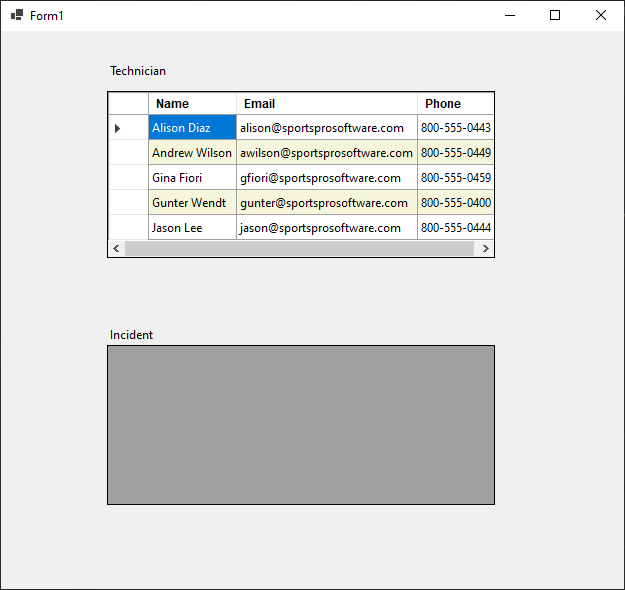
Task: Select phone cell 800-555-0400
Action: pyautogui.click(x=456, y=203)
